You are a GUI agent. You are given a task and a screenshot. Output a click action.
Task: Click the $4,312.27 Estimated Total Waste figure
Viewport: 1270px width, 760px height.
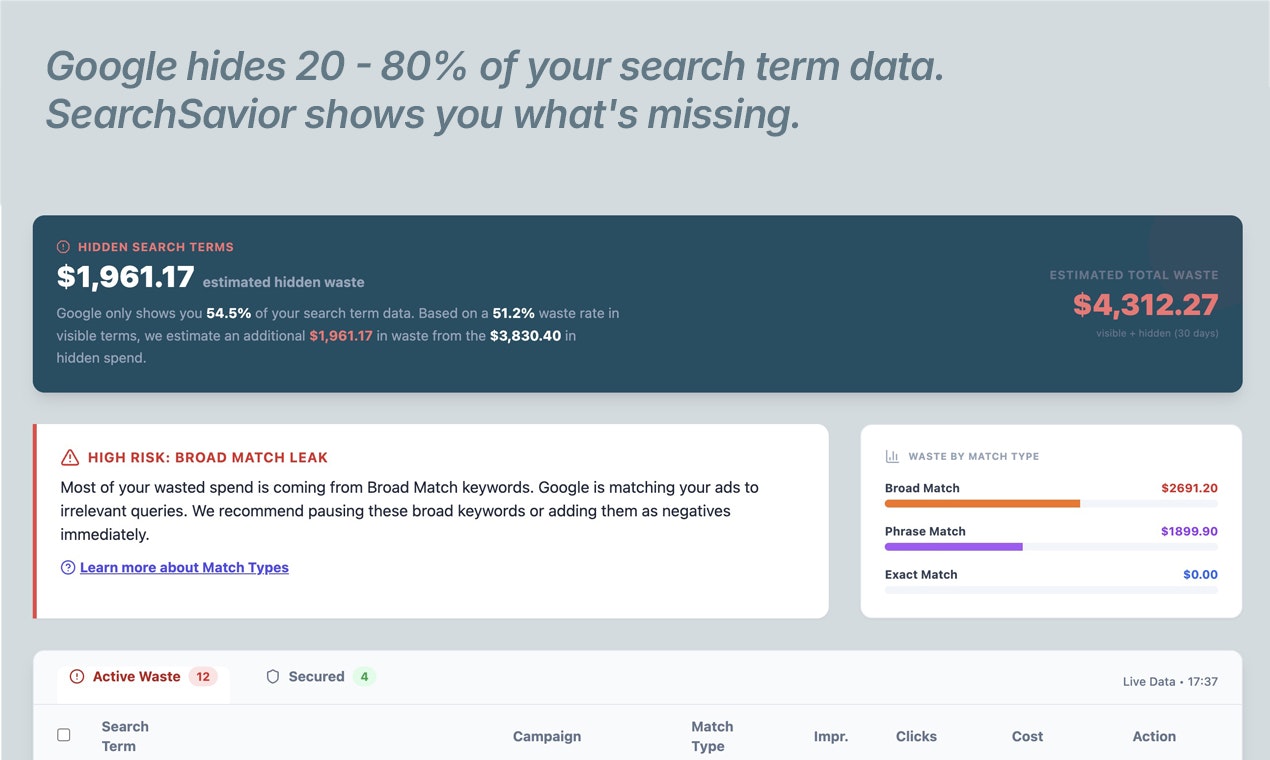tap(1145, 304)
